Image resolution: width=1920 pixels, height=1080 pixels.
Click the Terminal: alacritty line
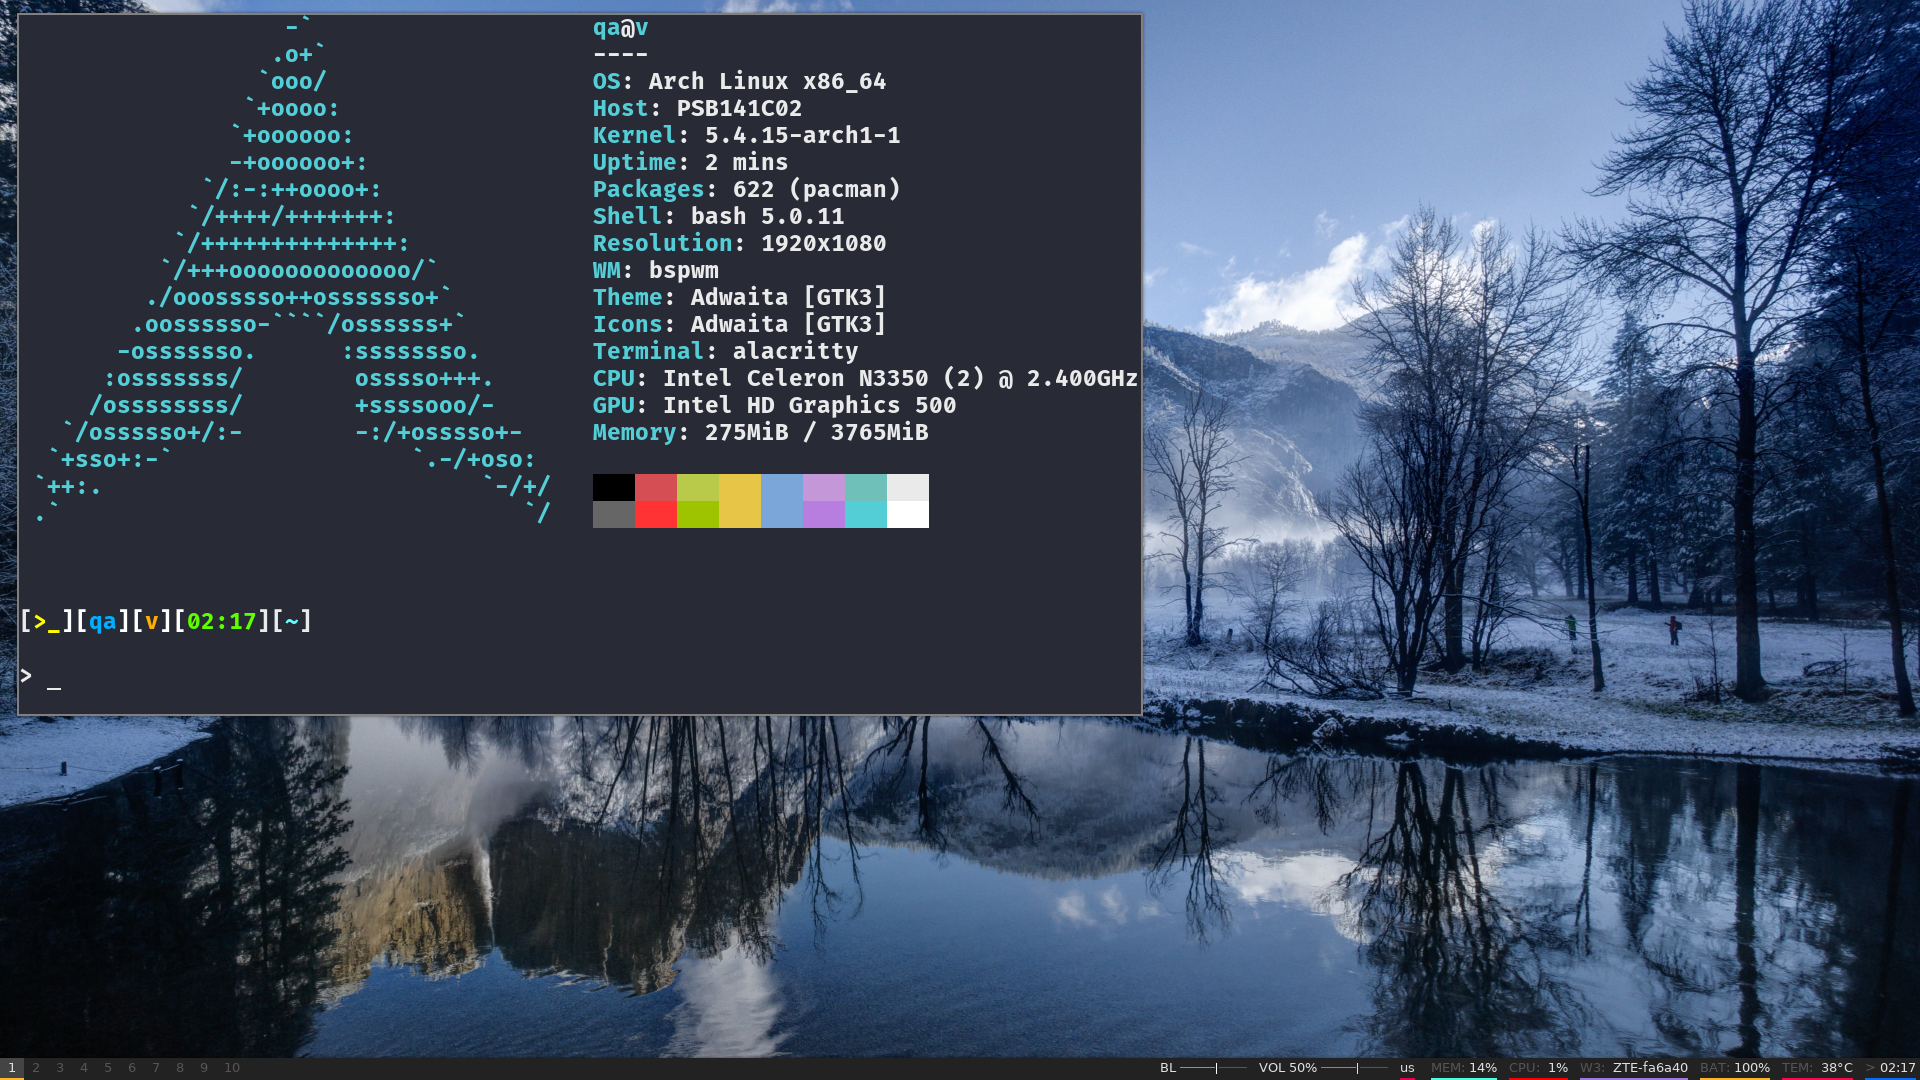[x=725, y=351]
